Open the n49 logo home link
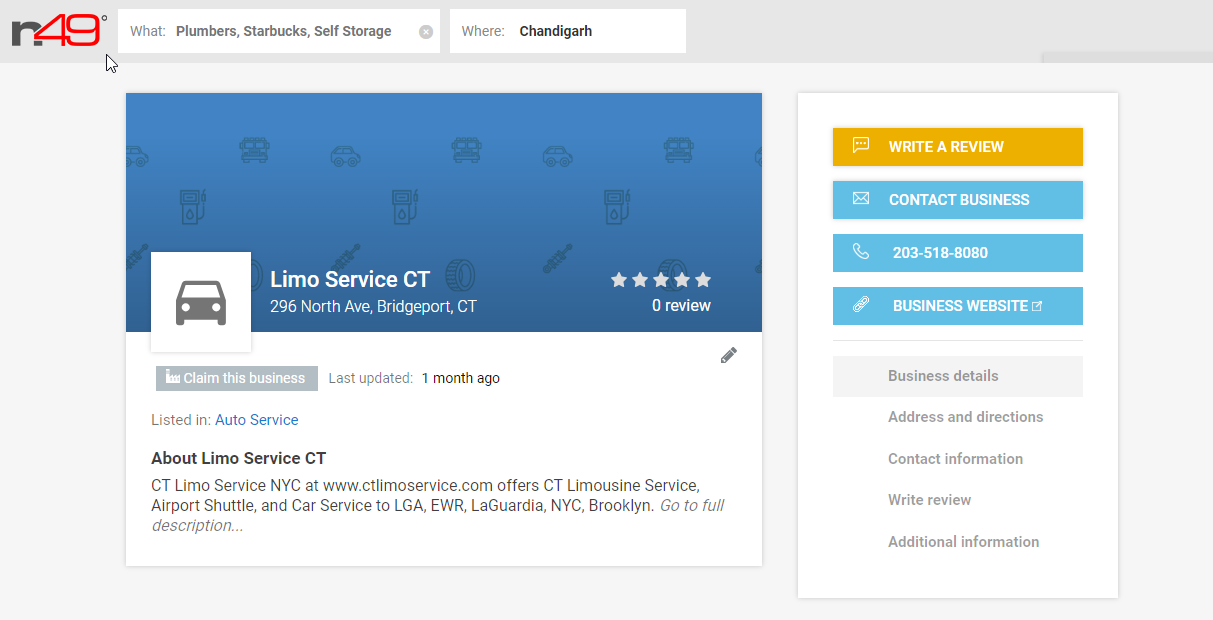 tap(58, 31)
